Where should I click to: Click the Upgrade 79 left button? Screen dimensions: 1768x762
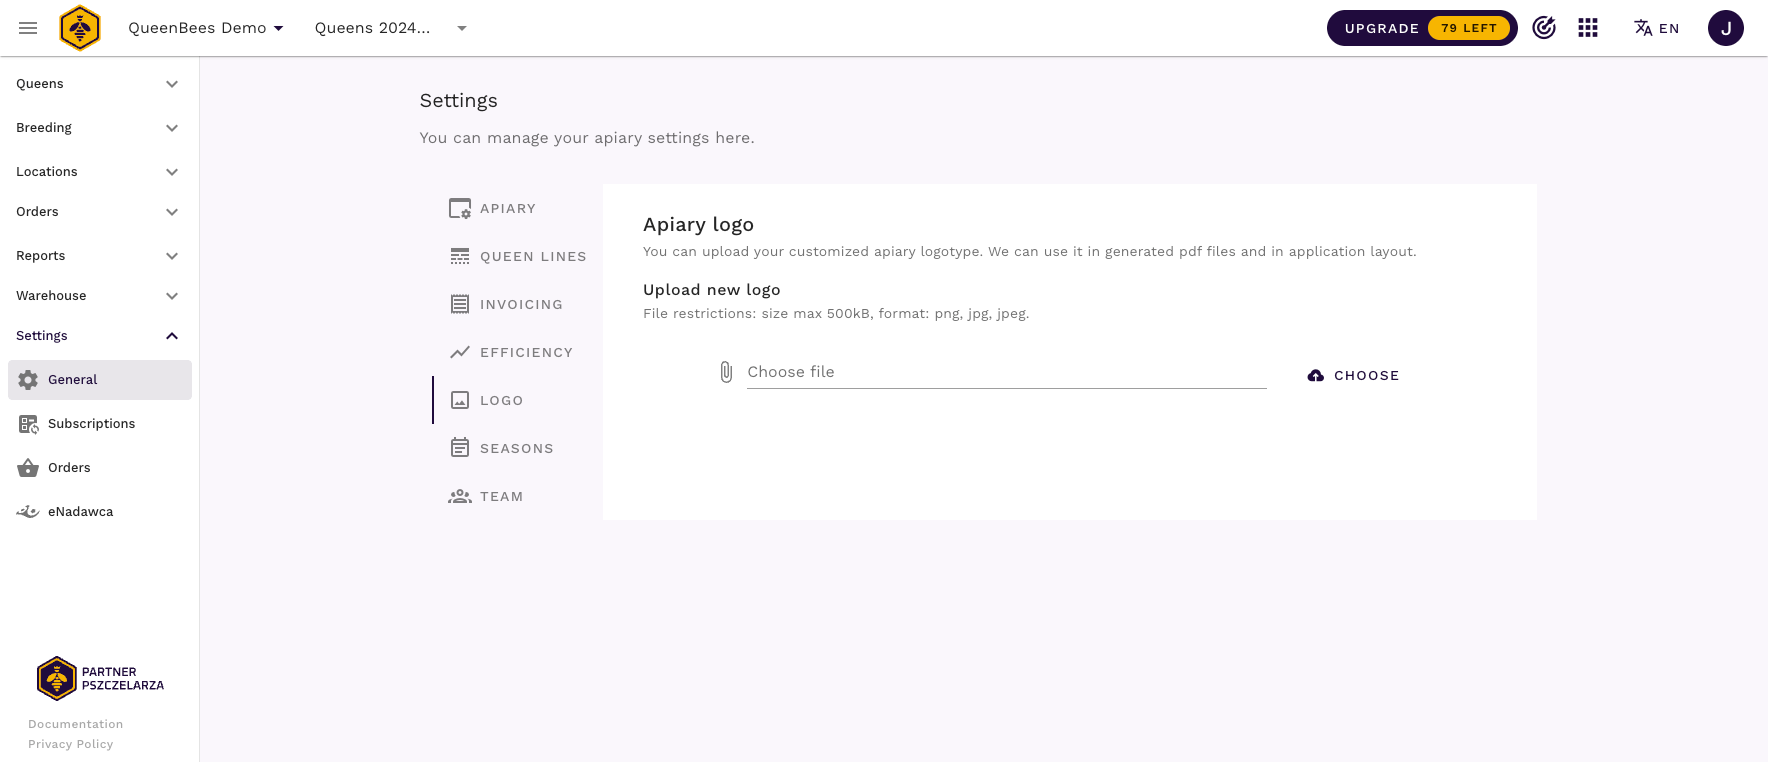(1421, 28)
